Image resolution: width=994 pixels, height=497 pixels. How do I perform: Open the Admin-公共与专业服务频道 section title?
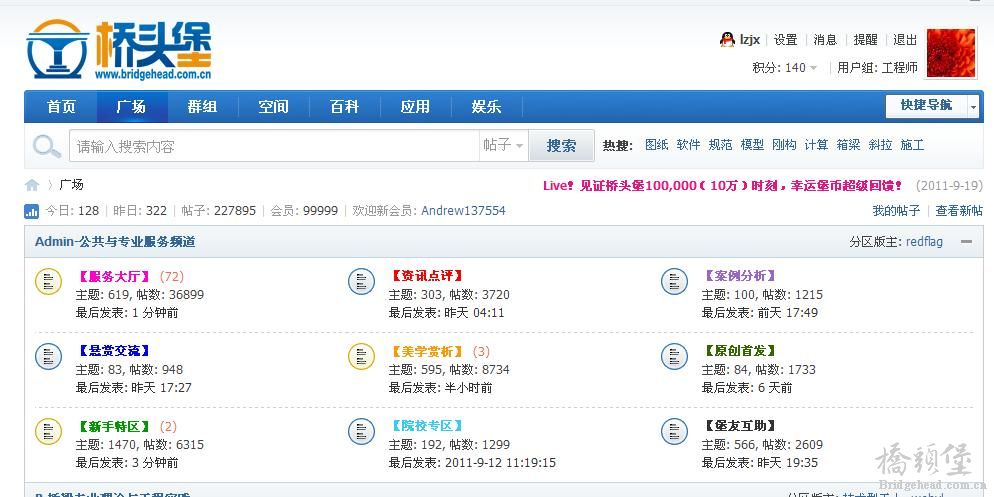[x=115, y=242]
